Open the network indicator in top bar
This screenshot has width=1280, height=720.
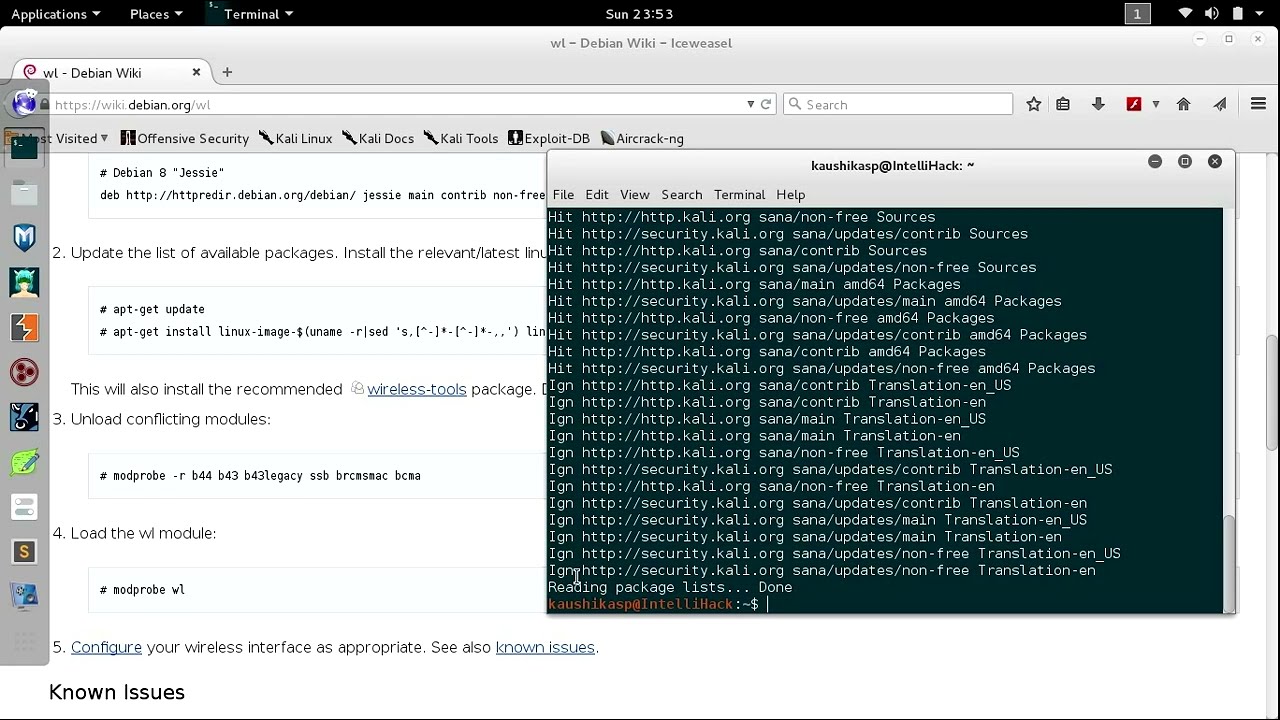click(1186, 14)
